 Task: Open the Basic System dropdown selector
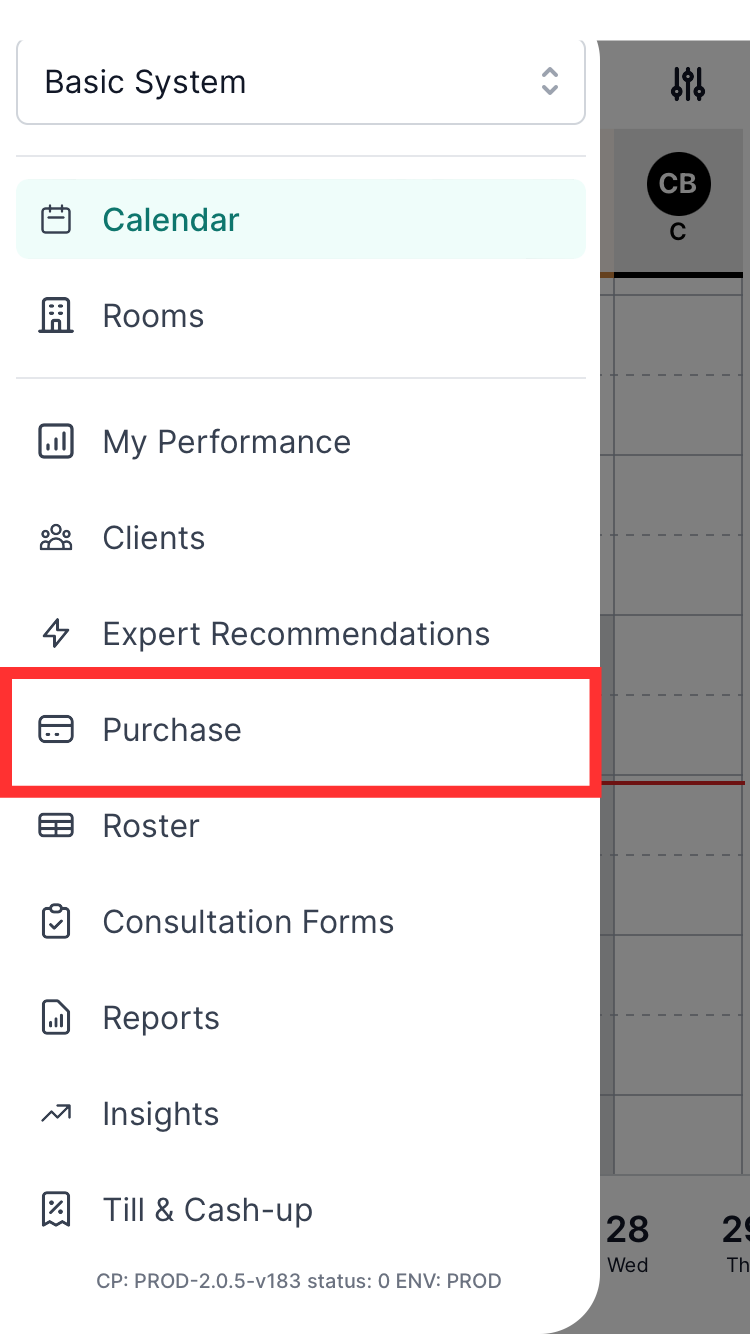pyautogui.click(x=300, y=82)
